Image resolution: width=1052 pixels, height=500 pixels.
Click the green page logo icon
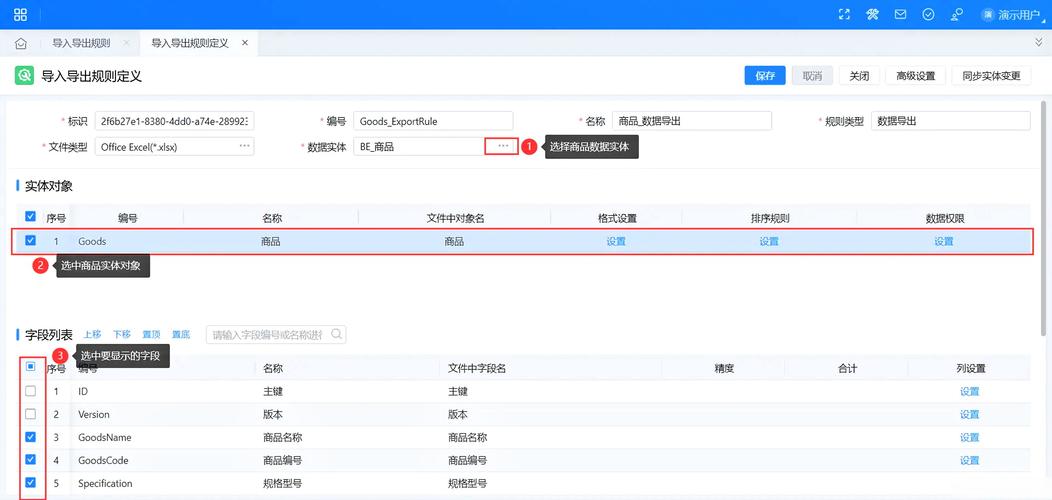25,75
